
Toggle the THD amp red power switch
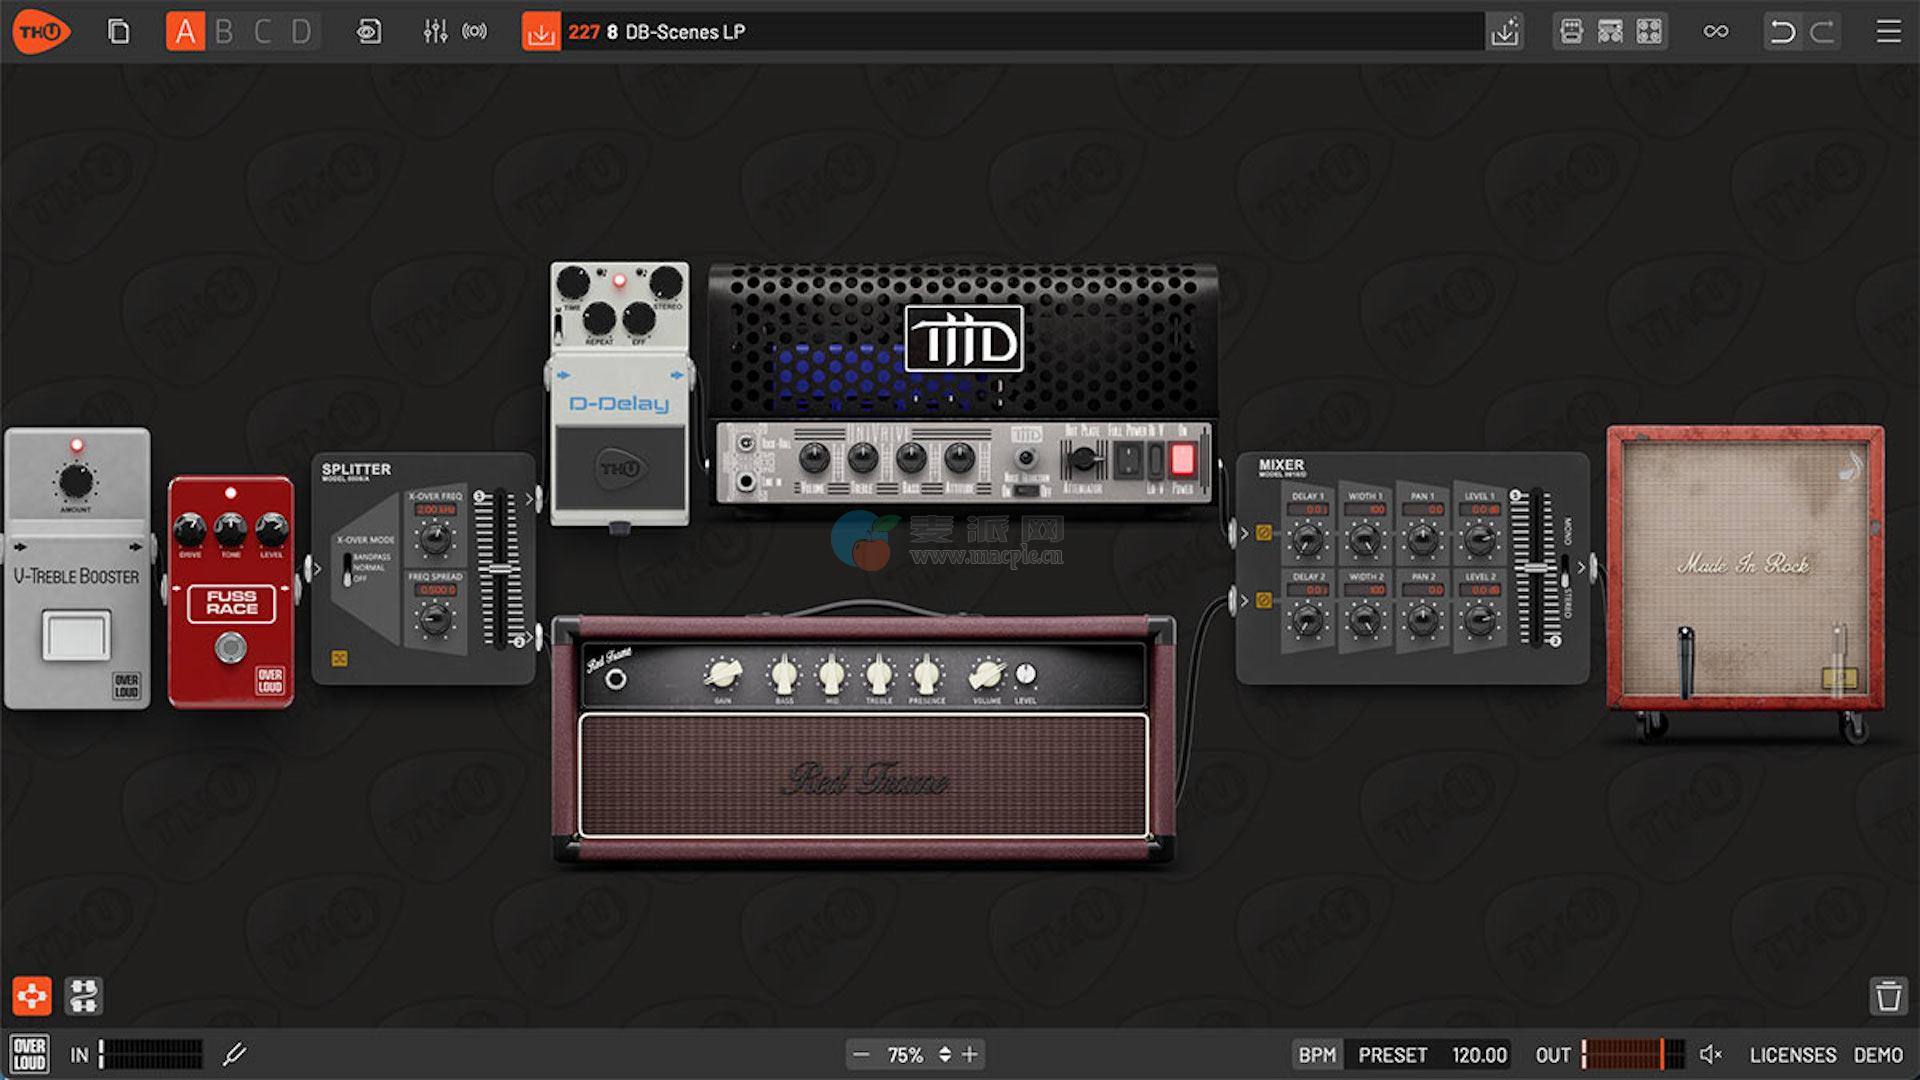click(1182, 460)
